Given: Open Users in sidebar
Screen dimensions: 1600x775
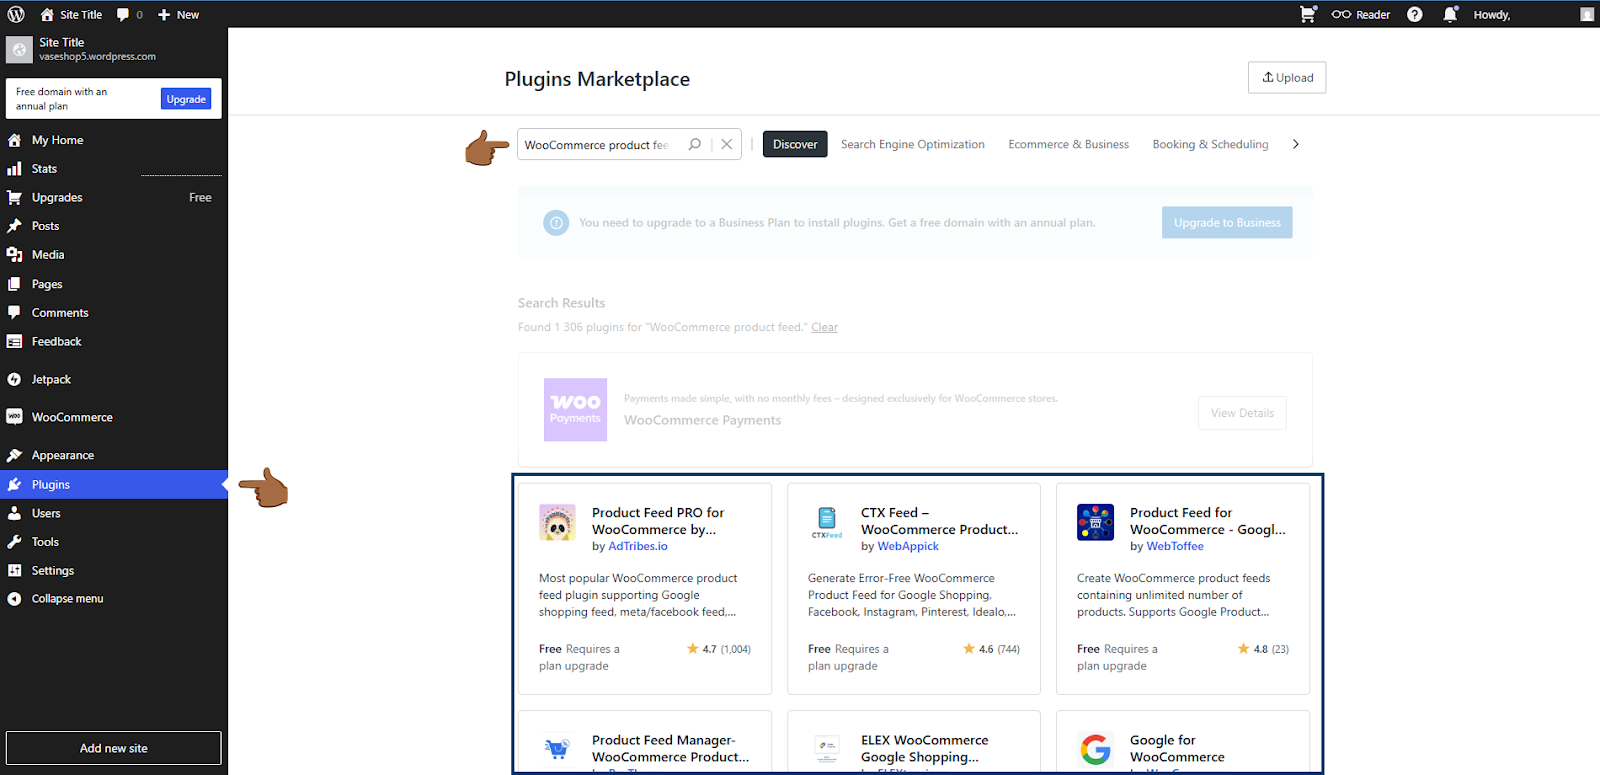Looking at the screenshot, I should coord(114,513).
